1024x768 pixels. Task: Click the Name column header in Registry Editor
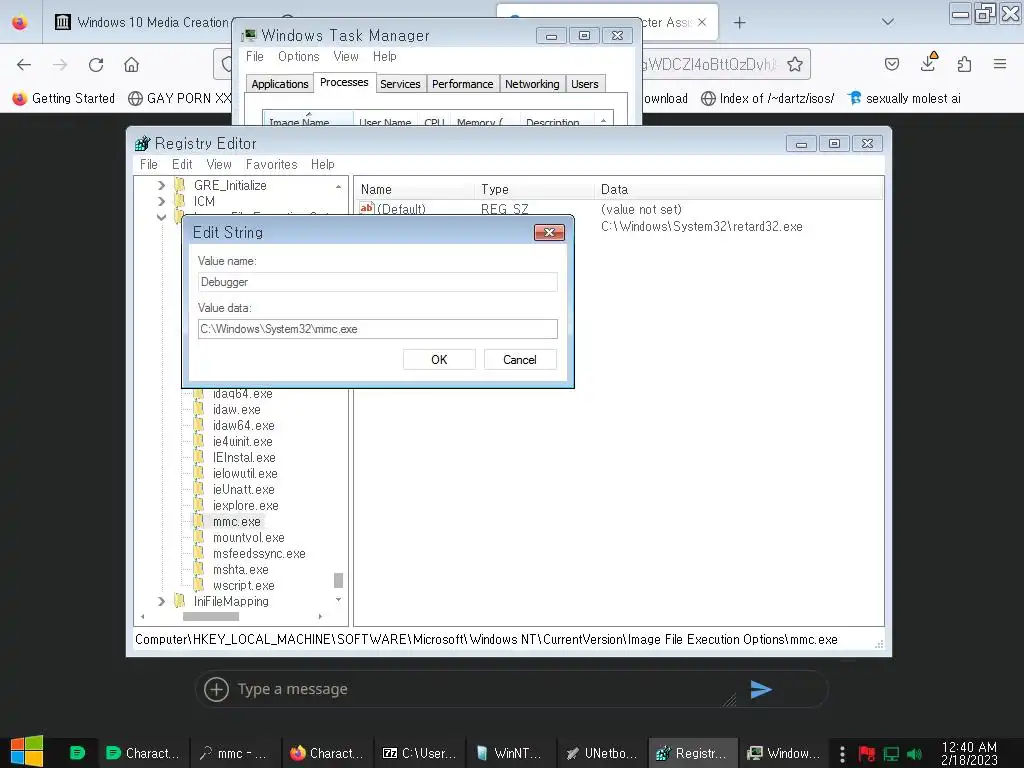(x=415, y=189)
